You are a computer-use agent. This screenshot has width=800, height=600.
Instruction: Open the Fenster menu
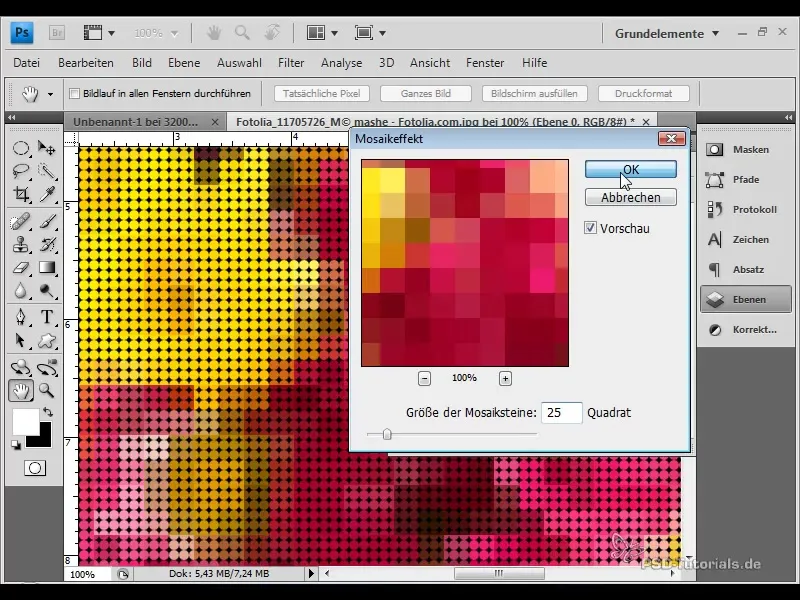[x=485, y=63]
